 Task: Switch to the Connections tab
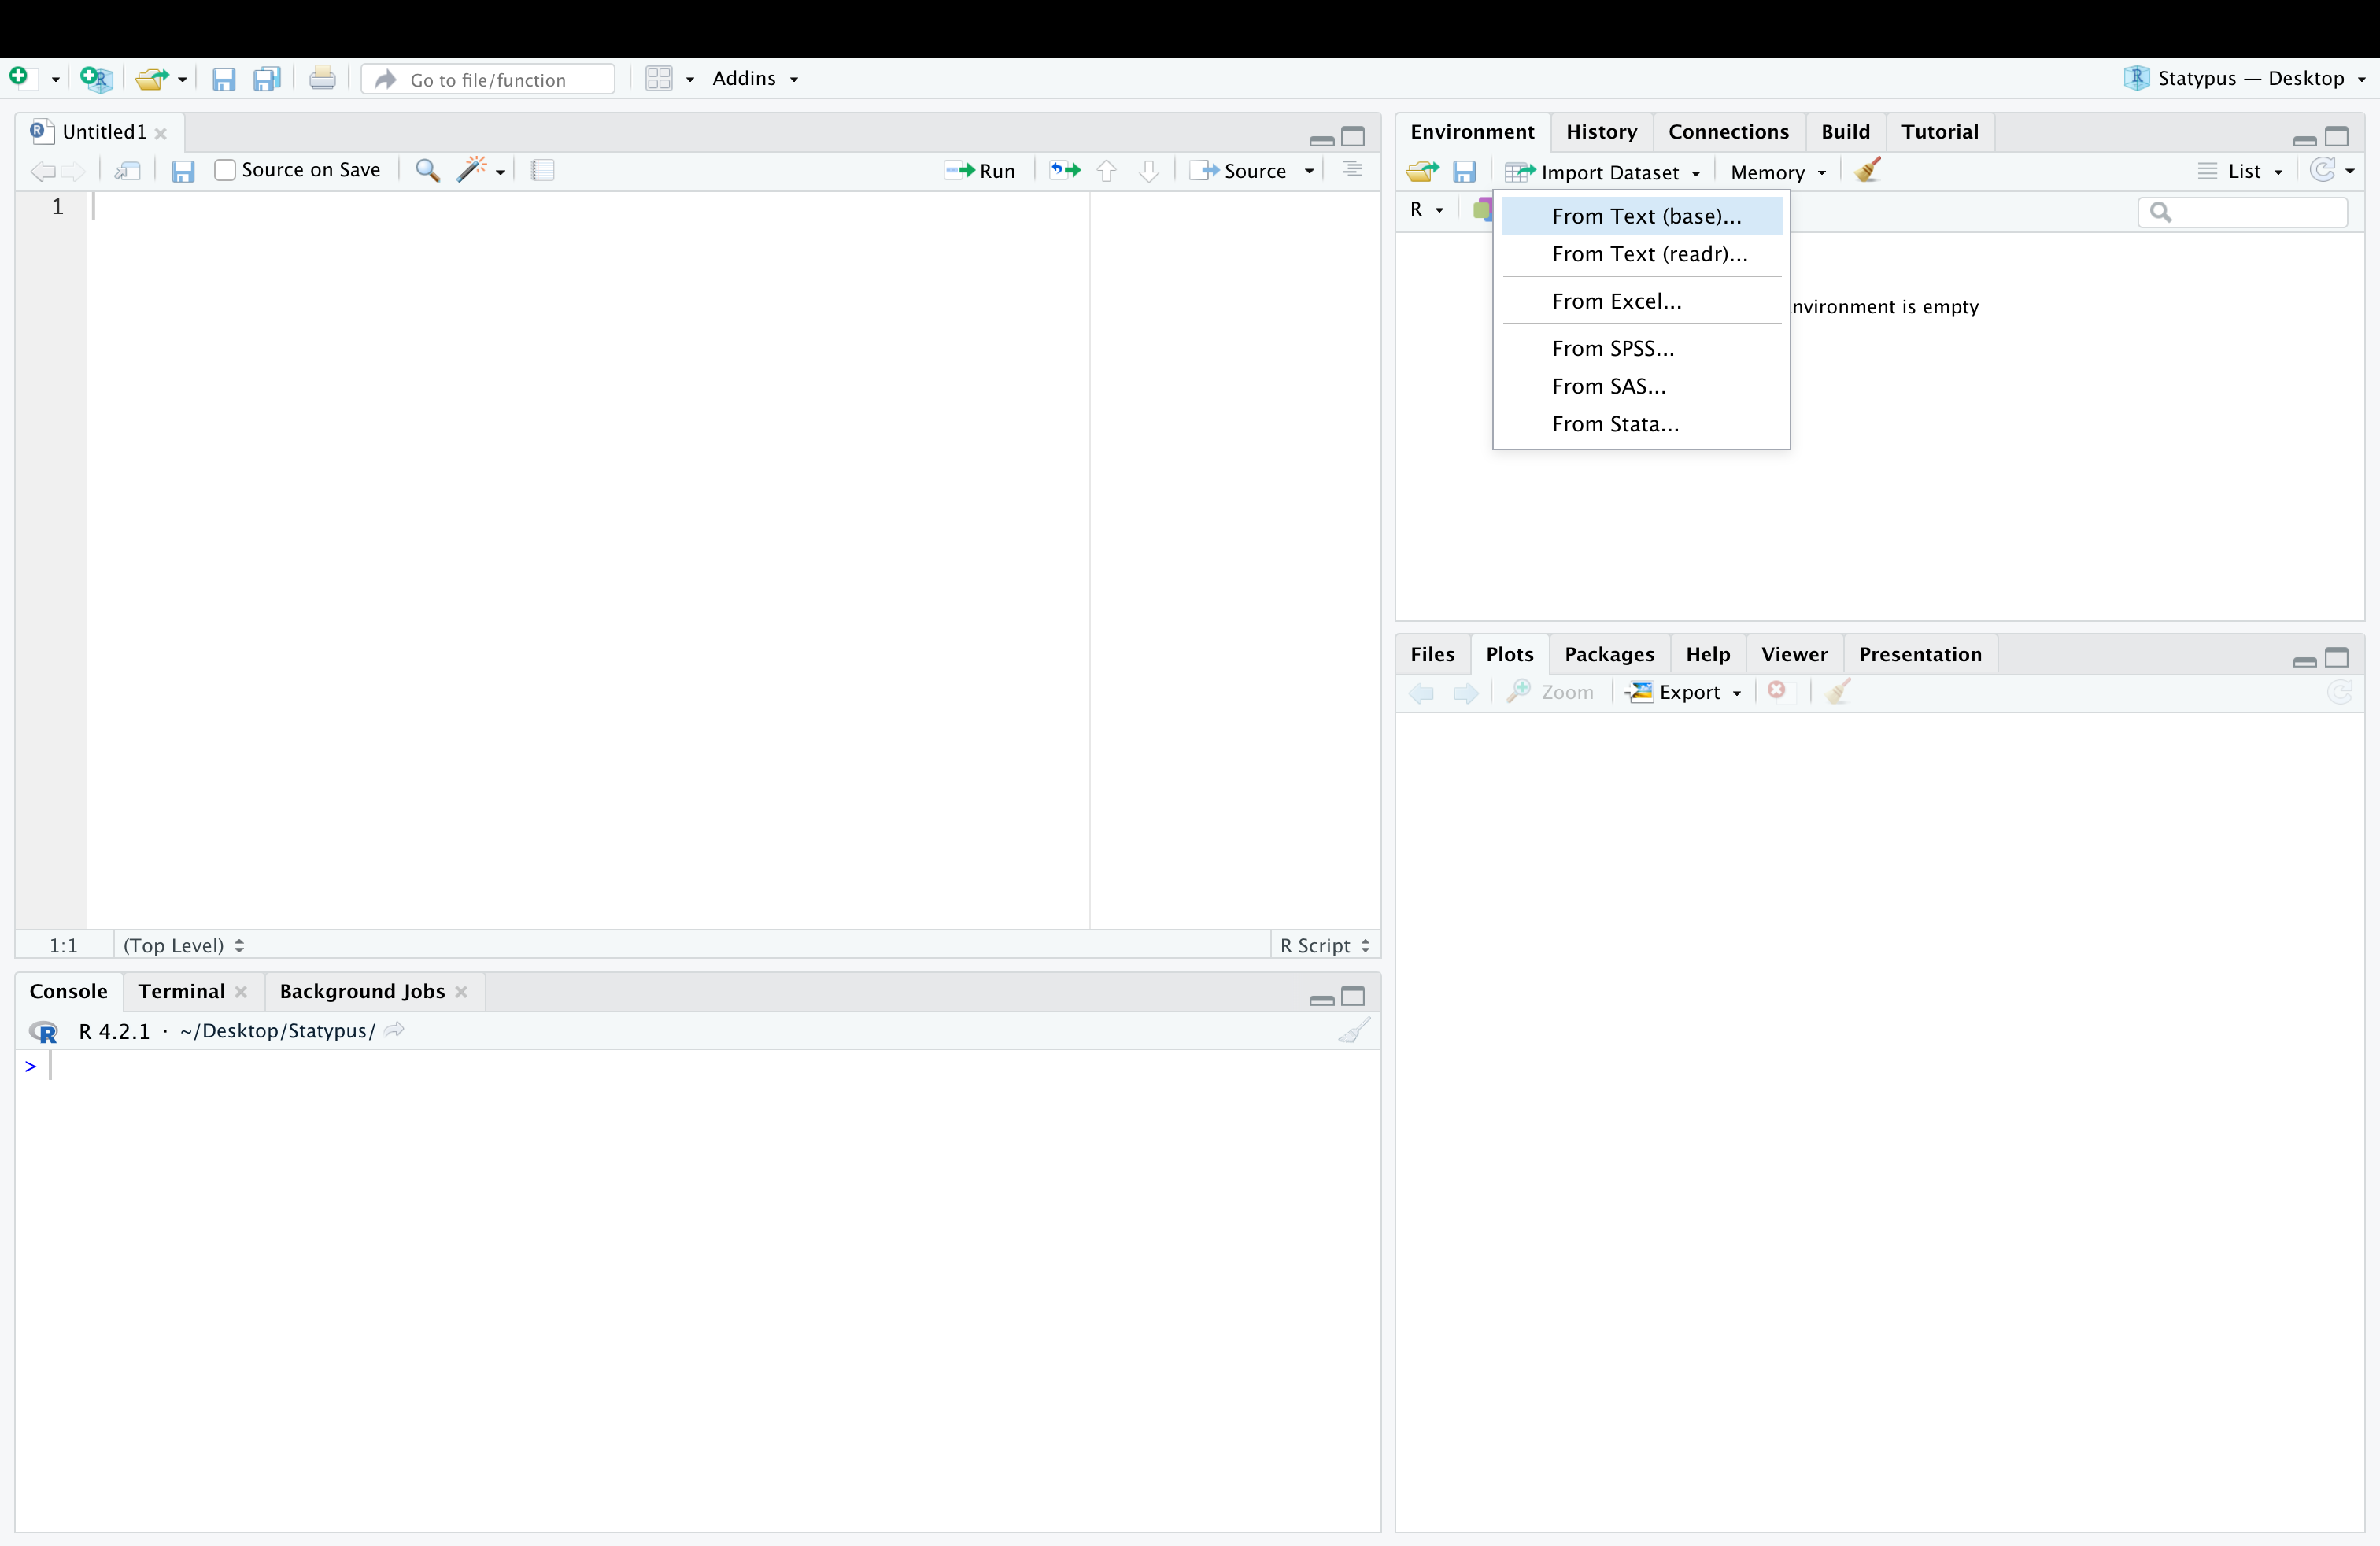click(x=1728, y=132)
